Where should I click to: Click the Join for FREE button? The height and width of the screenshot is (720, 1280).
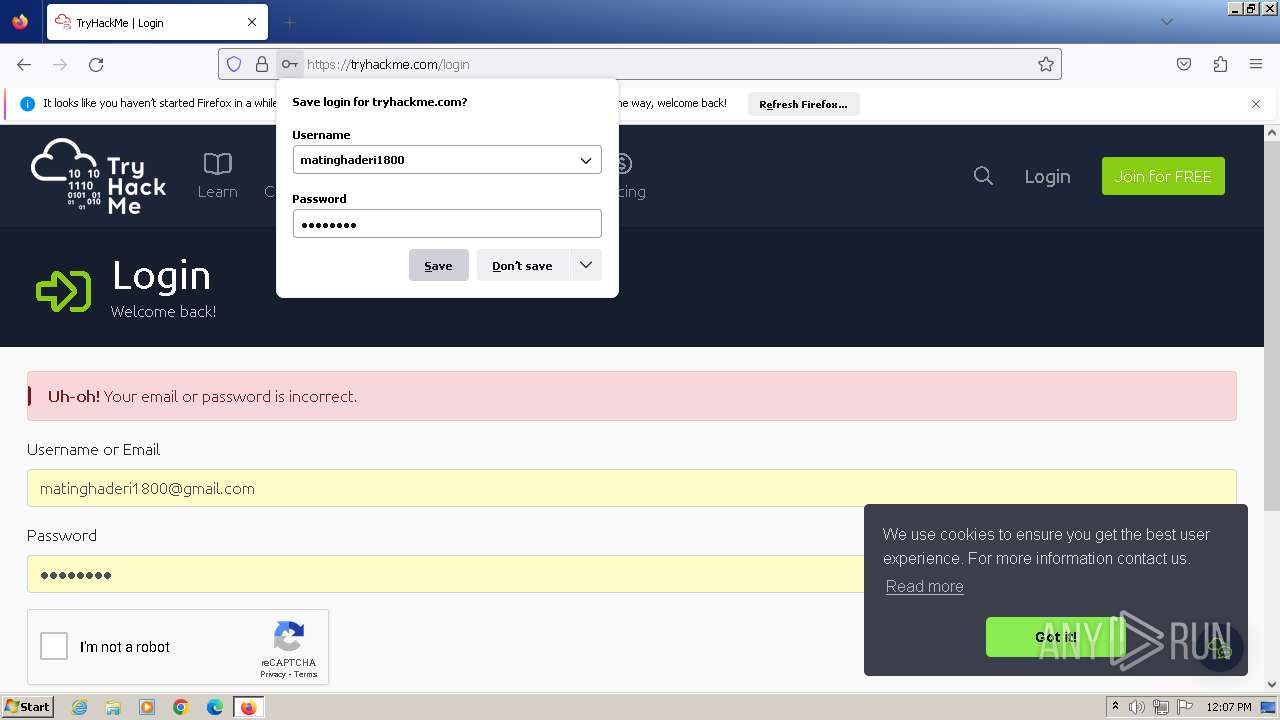(x=1163, y=176)
